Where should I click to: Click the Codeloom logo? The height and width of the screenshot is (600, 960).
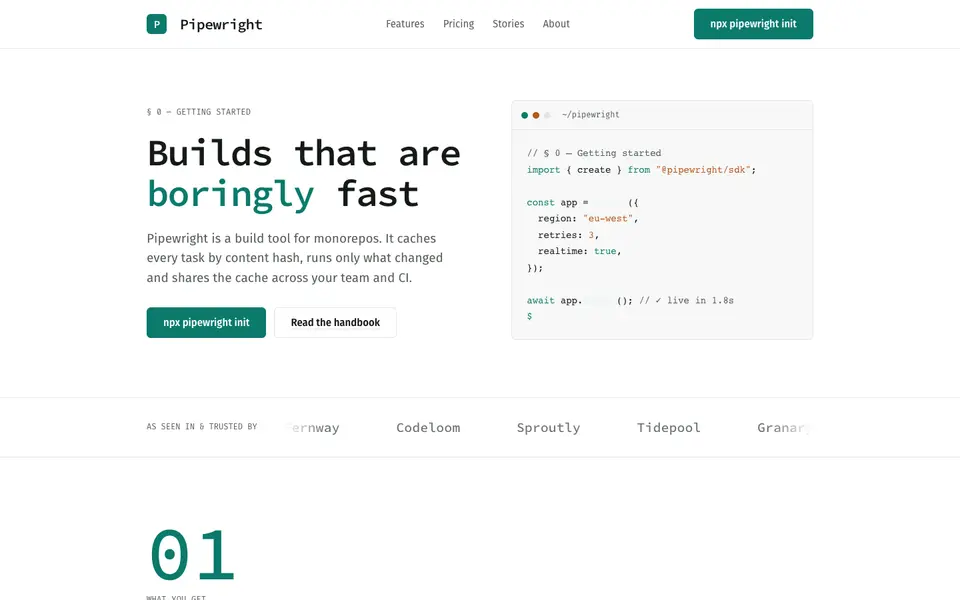pyautogui.click(x=428, y=427)
